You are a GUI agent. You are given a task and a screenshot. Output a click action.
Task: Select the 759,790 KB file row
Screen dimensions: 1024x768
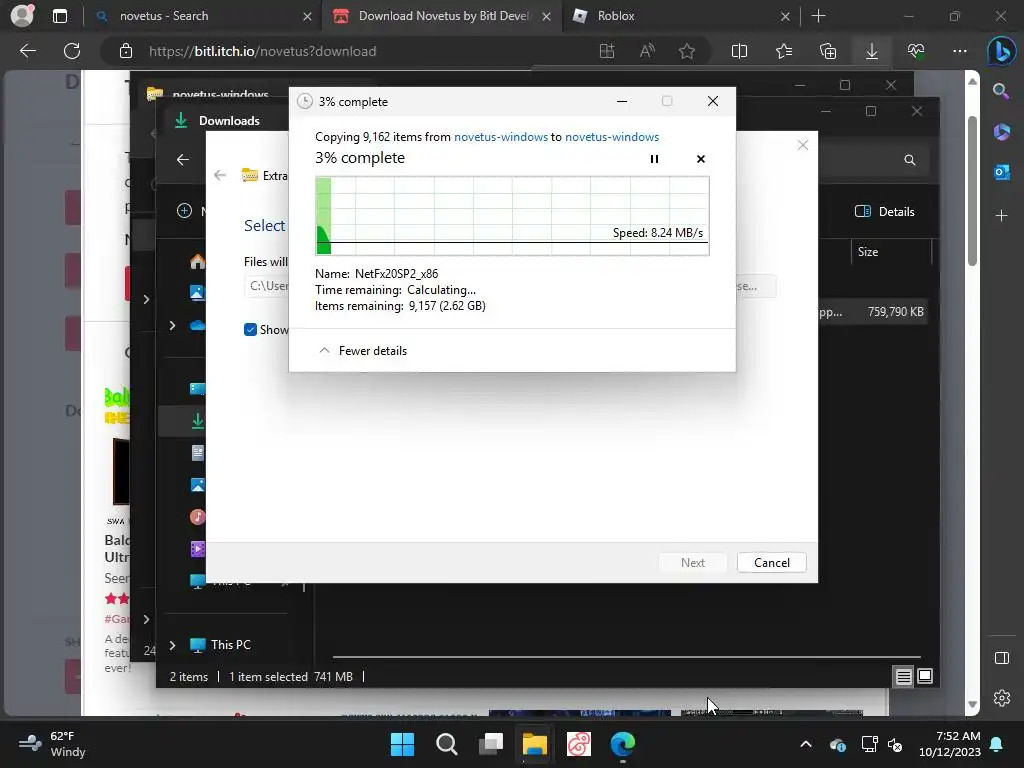pos(872,312)
